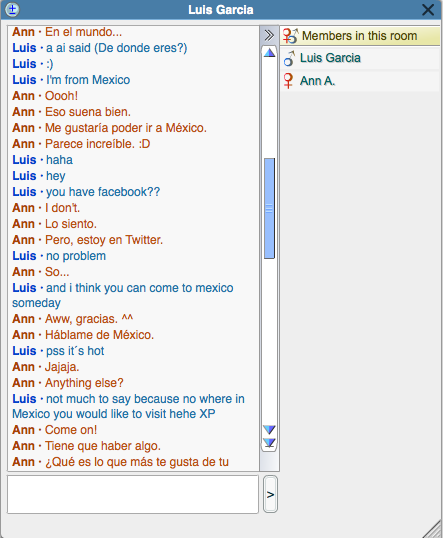Select Ann A. in members list
This screenshot has width=444, height=538.
pyautogui.click(x=360, y=81)
